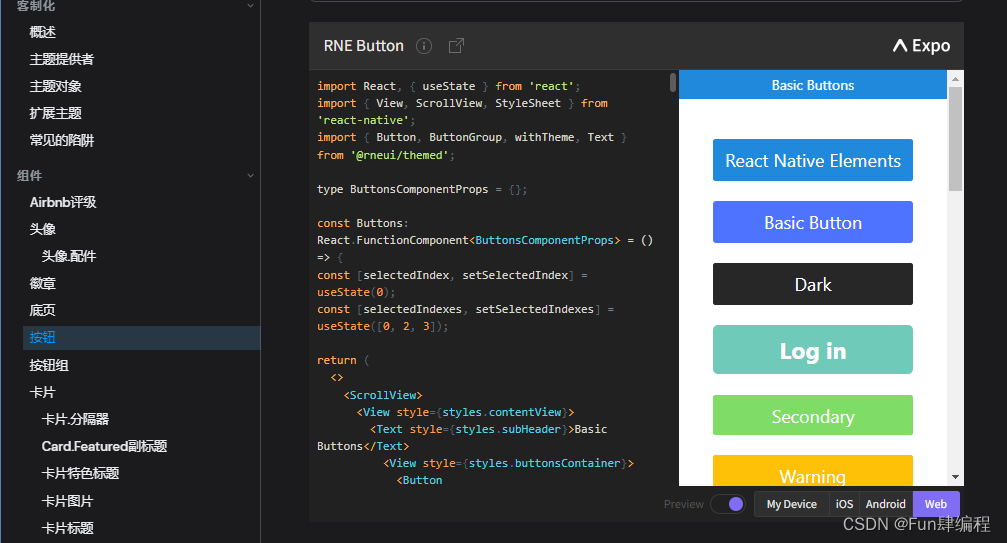This screenshot has width=1007, height=543.
Task: Click the Basic Buttons preview header
Action: tap(812, 85)
